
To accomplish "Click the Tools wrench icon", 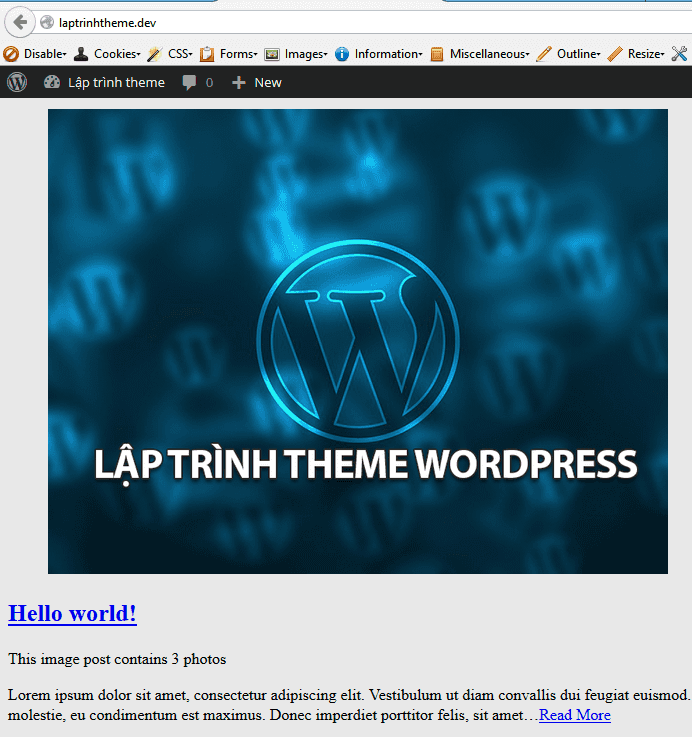I will [679, 54].
